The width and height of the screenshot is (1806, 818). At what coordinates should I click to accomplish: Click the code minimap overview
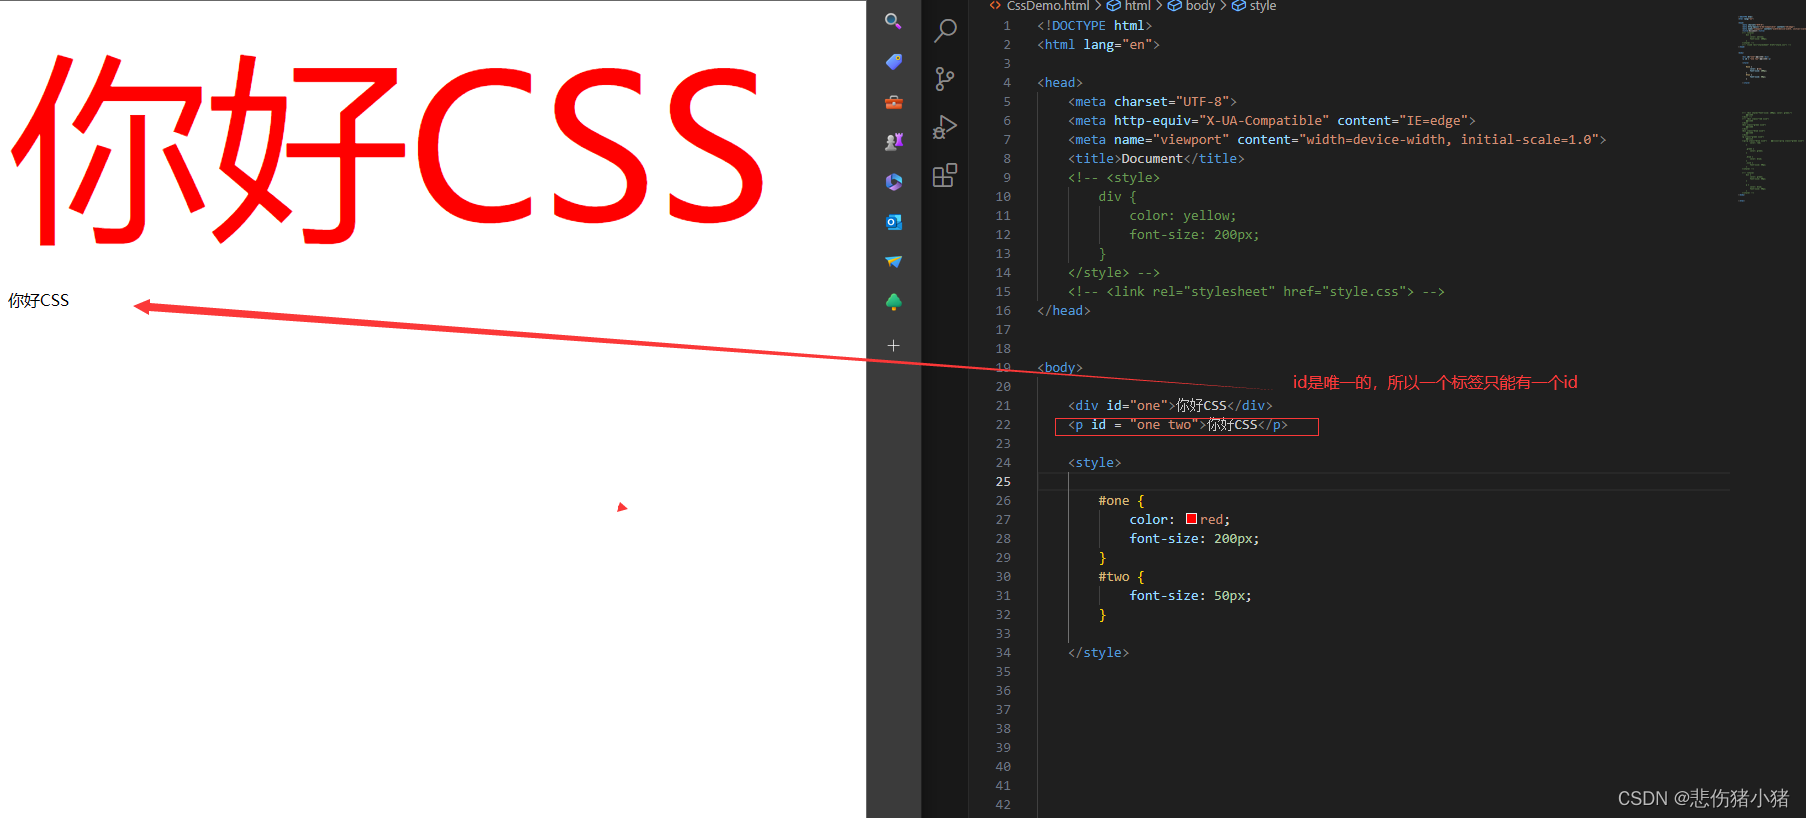[1770, 110]
